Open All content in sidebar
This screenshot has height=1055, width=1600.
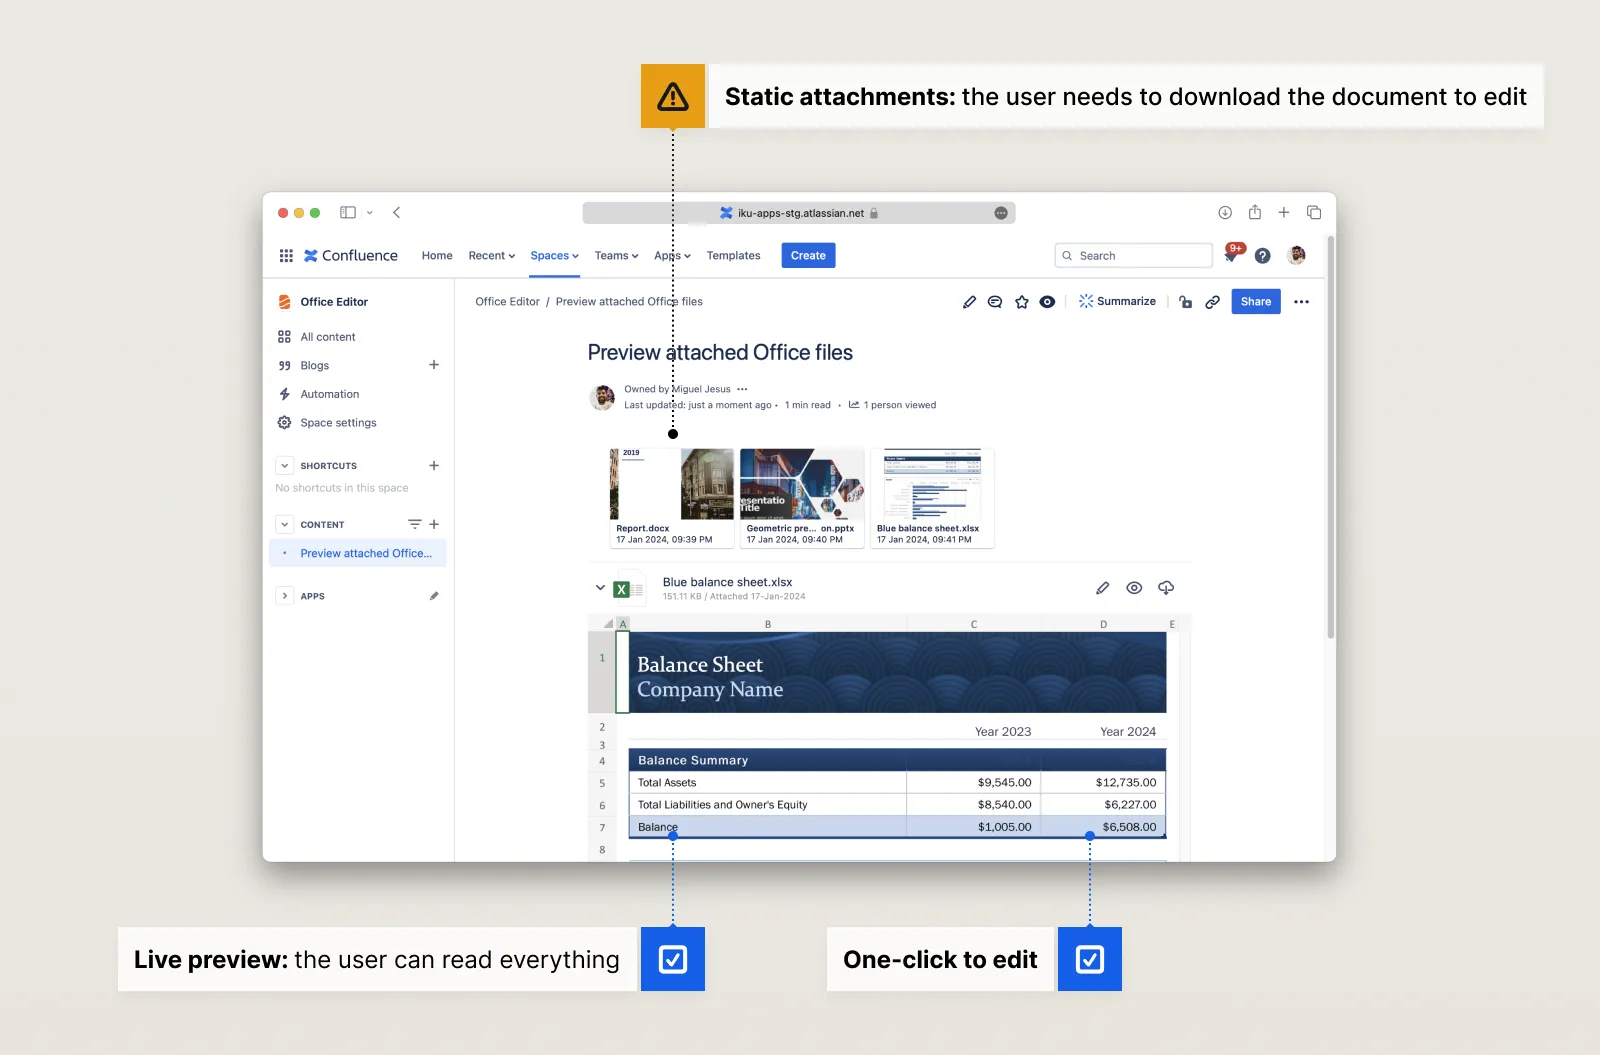[327, 337]
